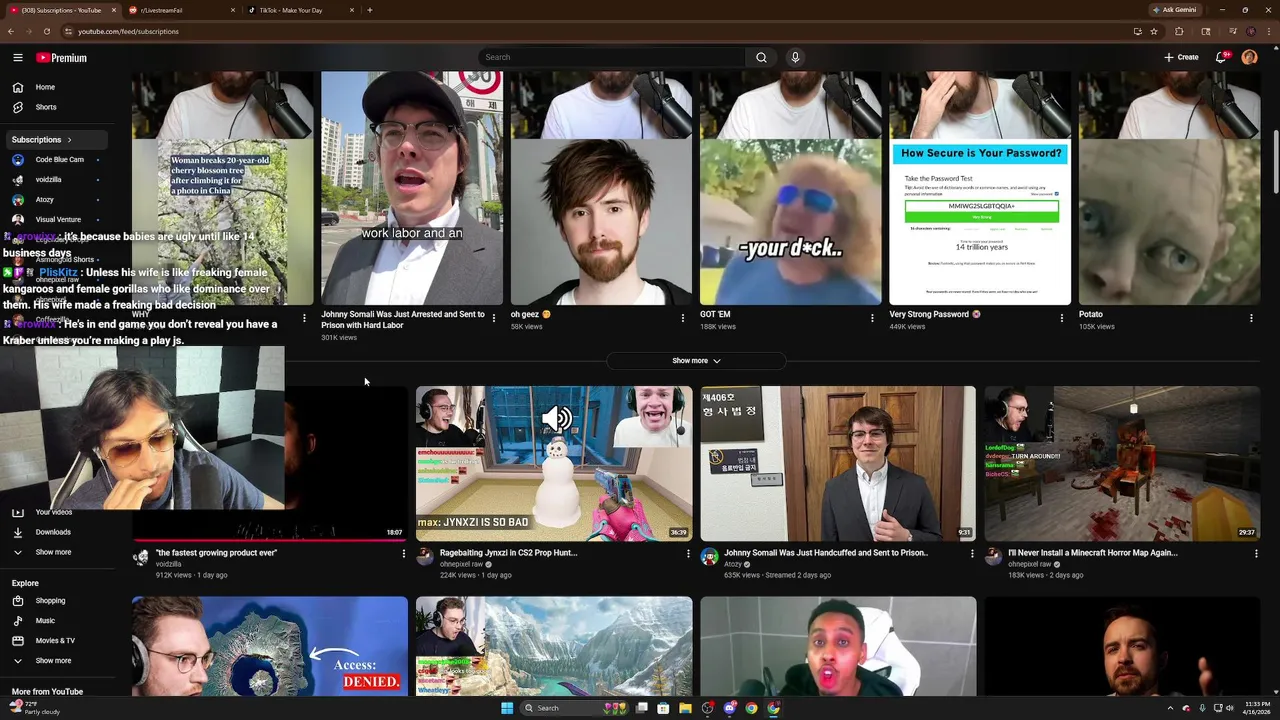1280x720 pixels.
Task: Open options for Johnny Somali Handcuffed video
Action: coord(972,553)
